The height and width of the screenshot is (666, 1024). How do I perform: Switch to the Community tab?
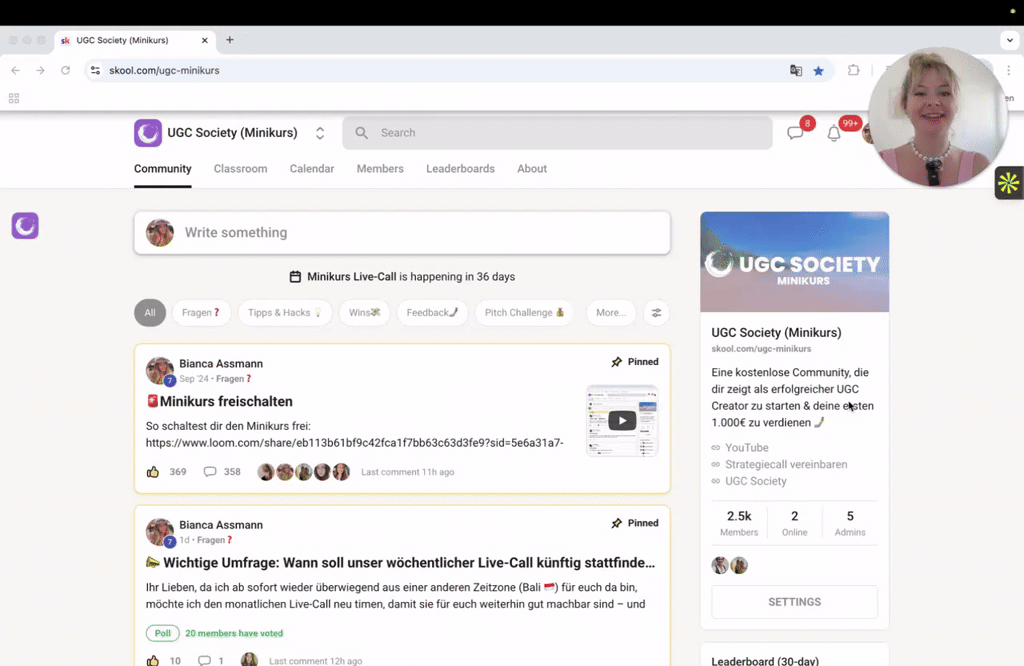click(x=163, y=168)
